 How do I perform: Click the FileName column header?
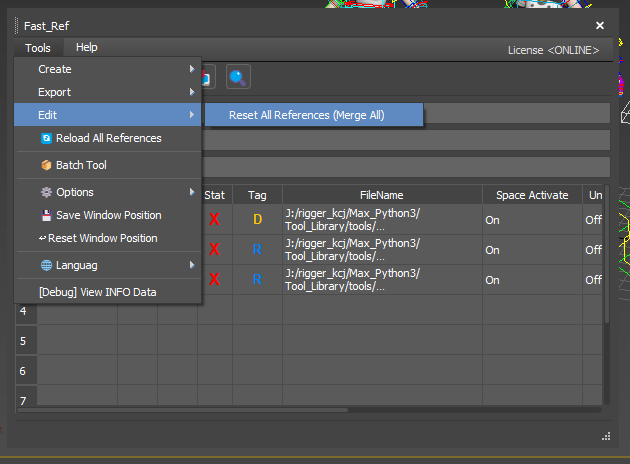tap(382, 195)
